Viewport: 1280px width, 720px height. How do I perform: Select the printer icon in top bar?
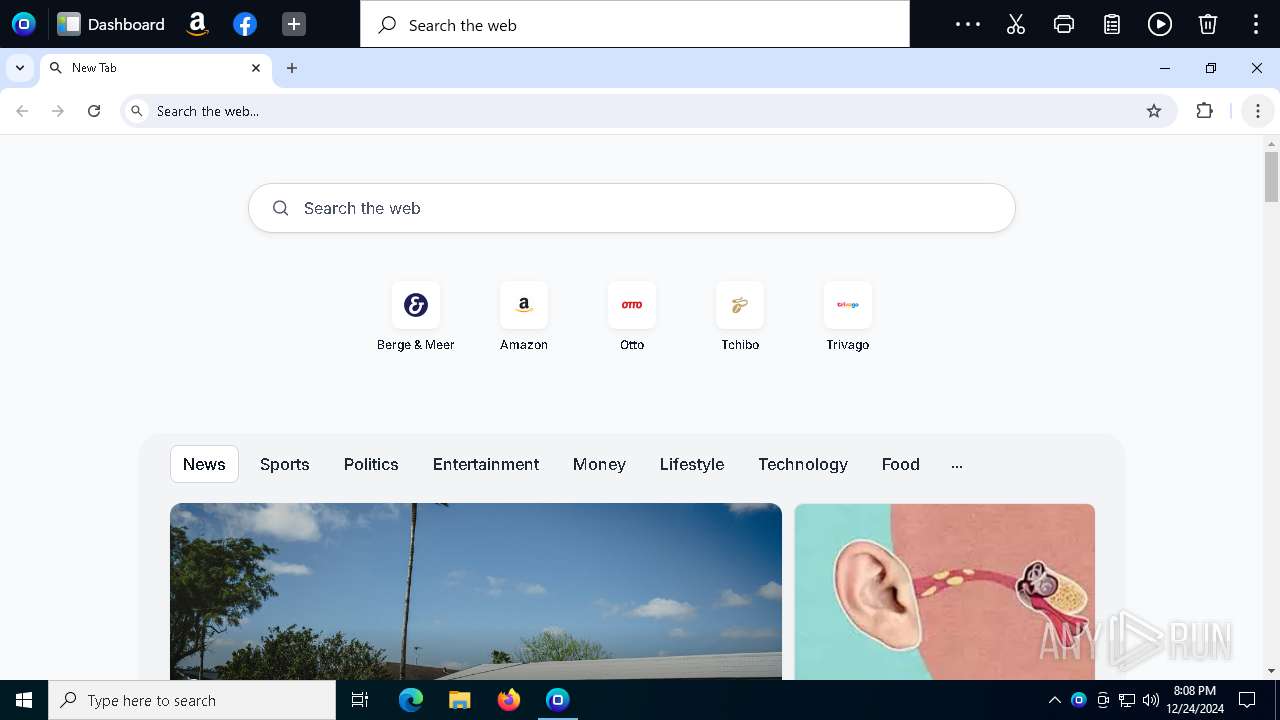pyautogui.click(x=1064, y=24)
